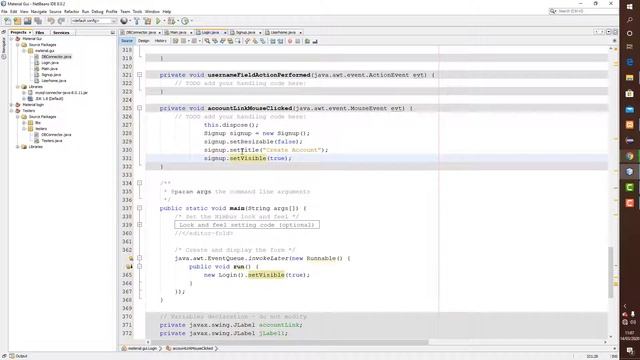Click the Redo arrow icon

[61, 21]
